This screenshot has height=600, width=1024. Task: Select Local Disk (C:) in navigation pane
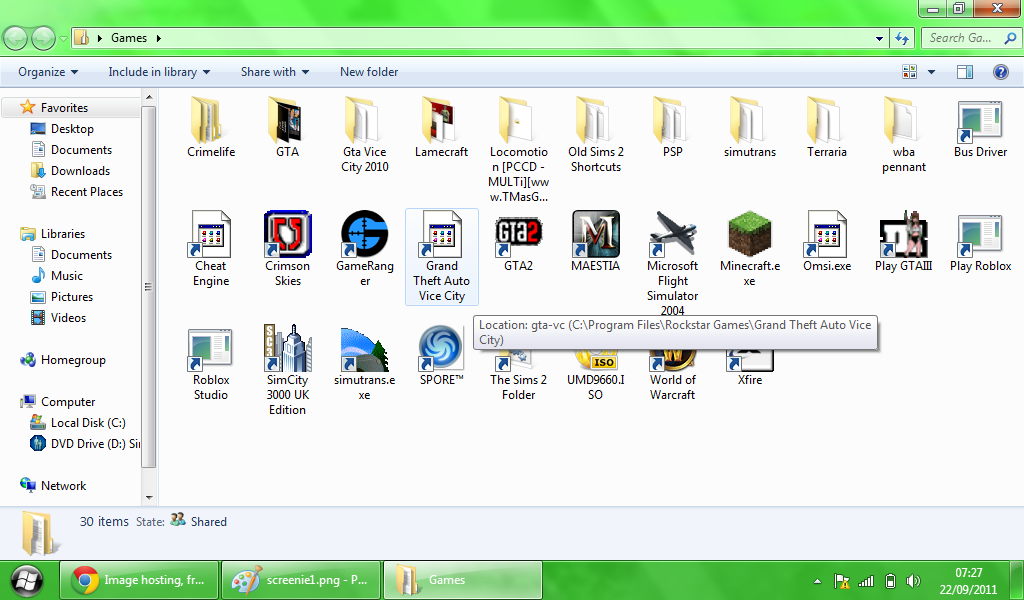pos(88,423)
